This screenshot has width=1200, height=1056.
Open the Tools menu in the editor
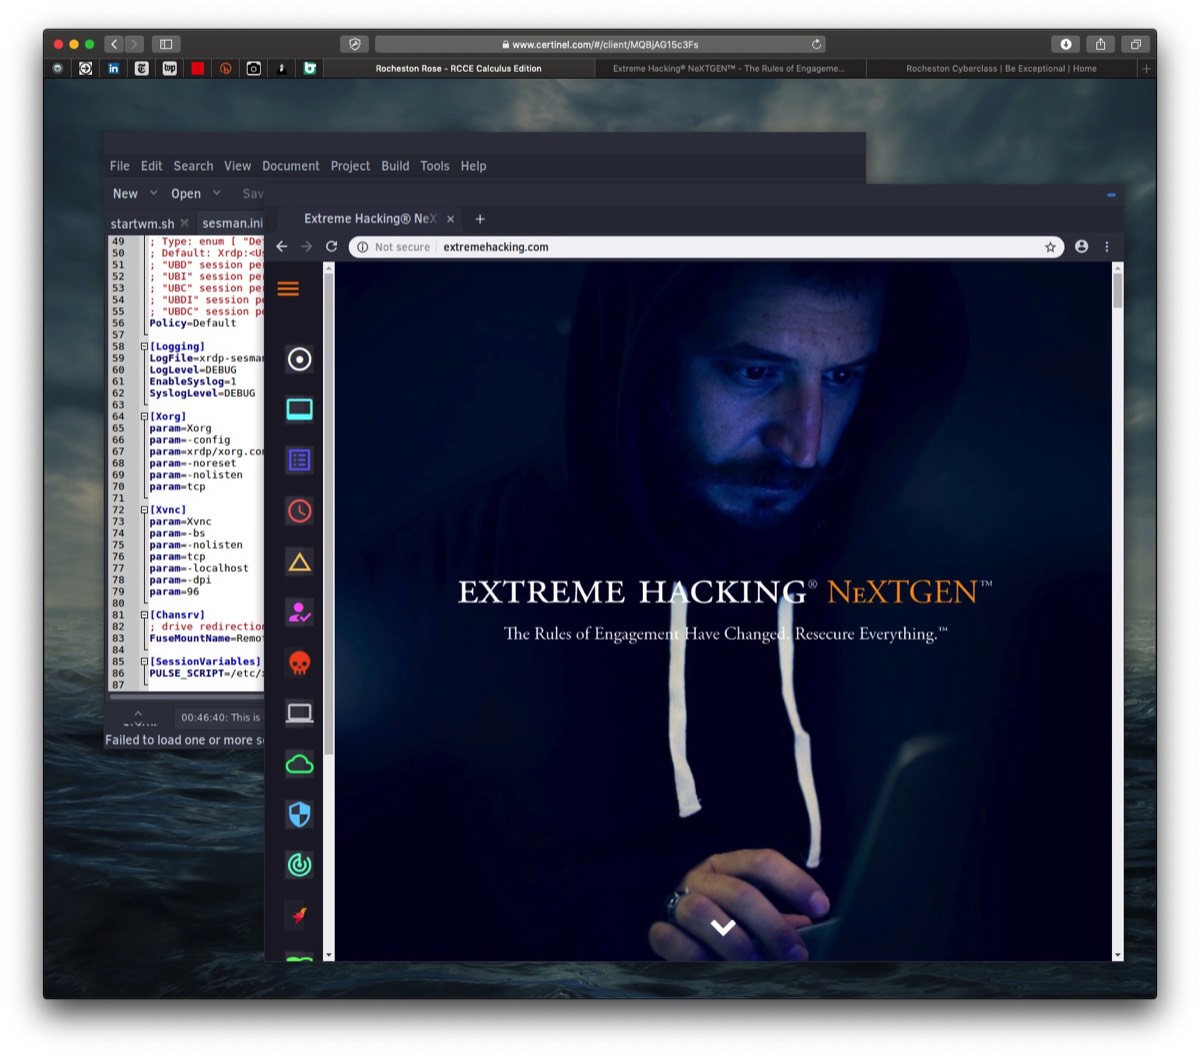tap(435, 166)
